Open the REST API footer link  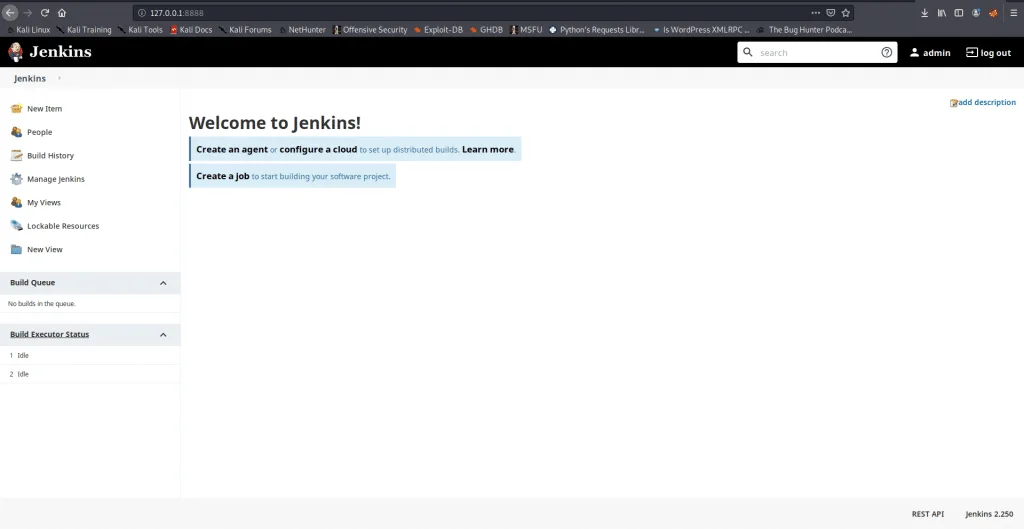pos(928,514)
